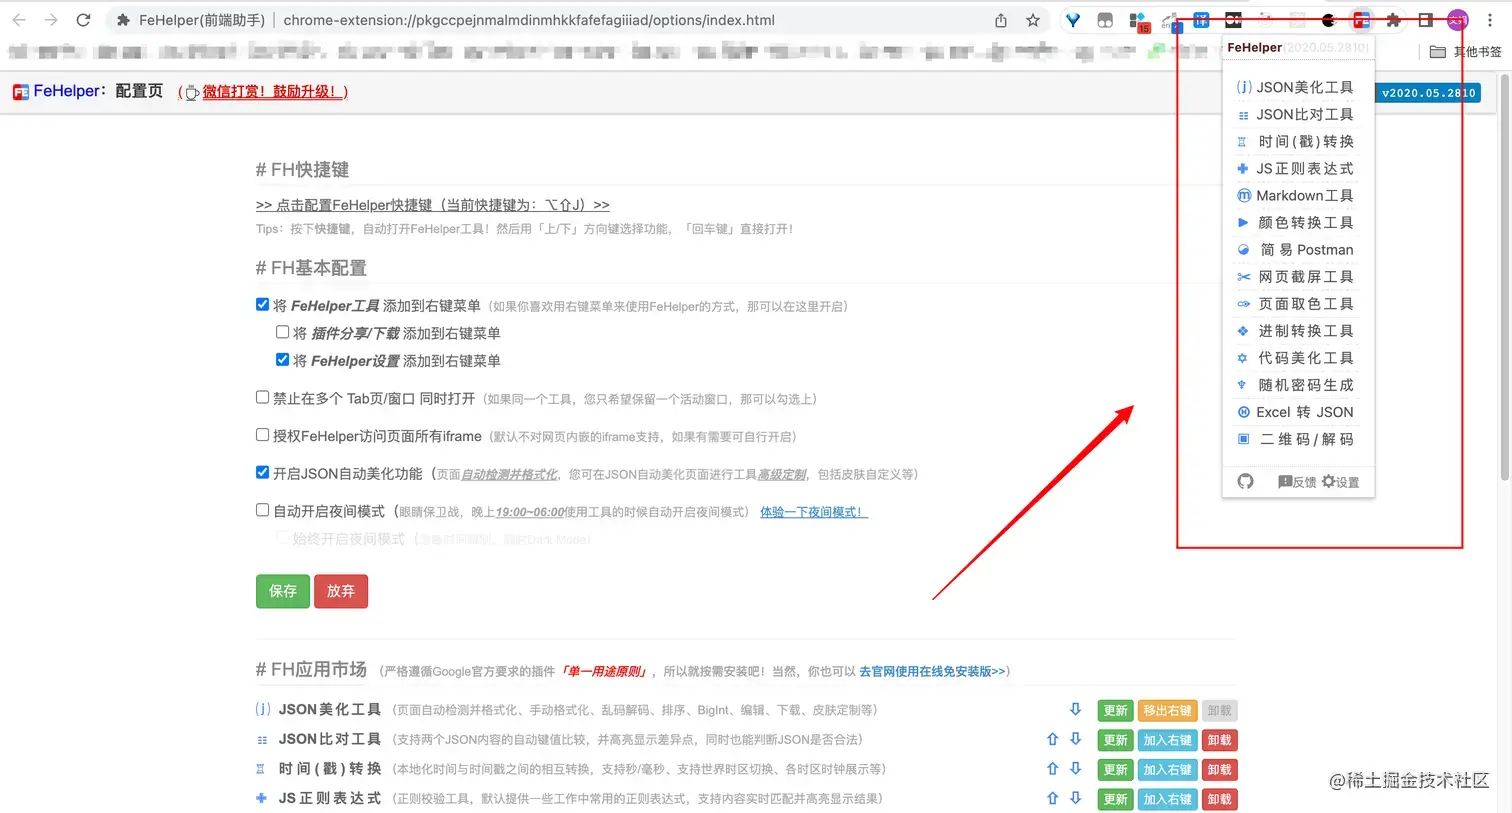
Task: Choose Excel 转 JSON in the popup
Action: [x=1296, y=411]
